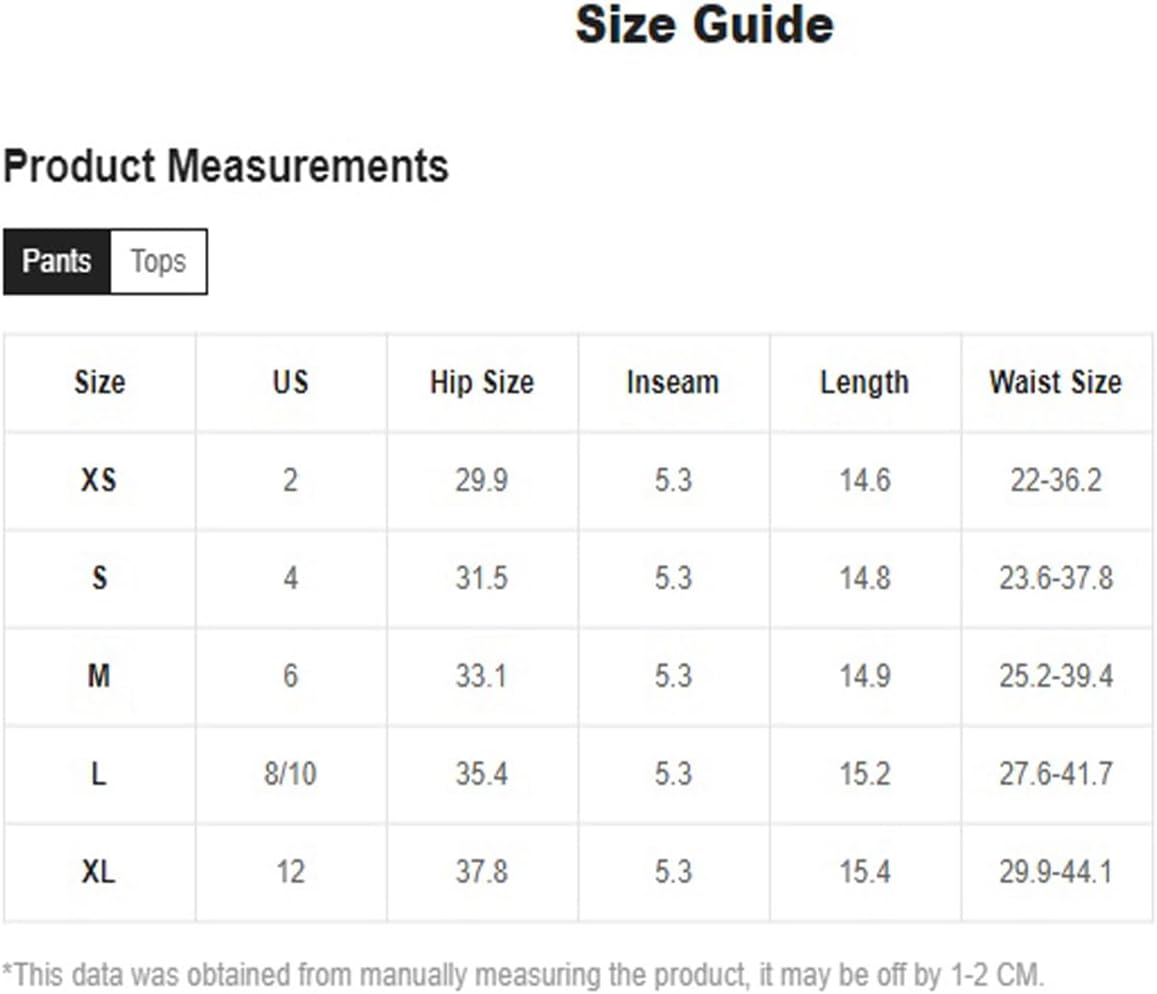Click the manual measurement disclaimer note
The image size is (1157, 994).
coord(523,975)
